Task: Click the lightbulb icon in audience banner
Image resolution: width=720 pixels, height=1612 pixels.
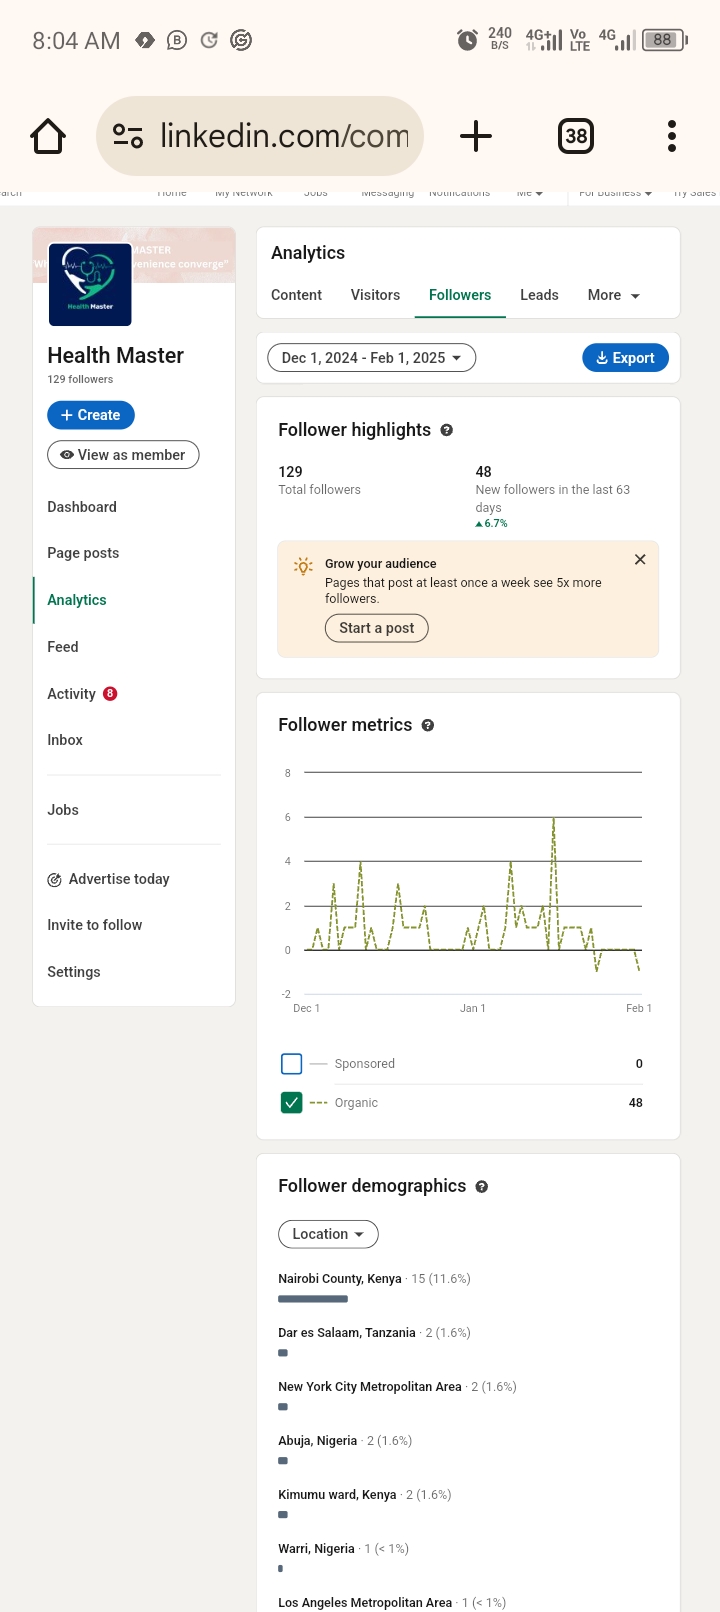Action: pos(303,566)
